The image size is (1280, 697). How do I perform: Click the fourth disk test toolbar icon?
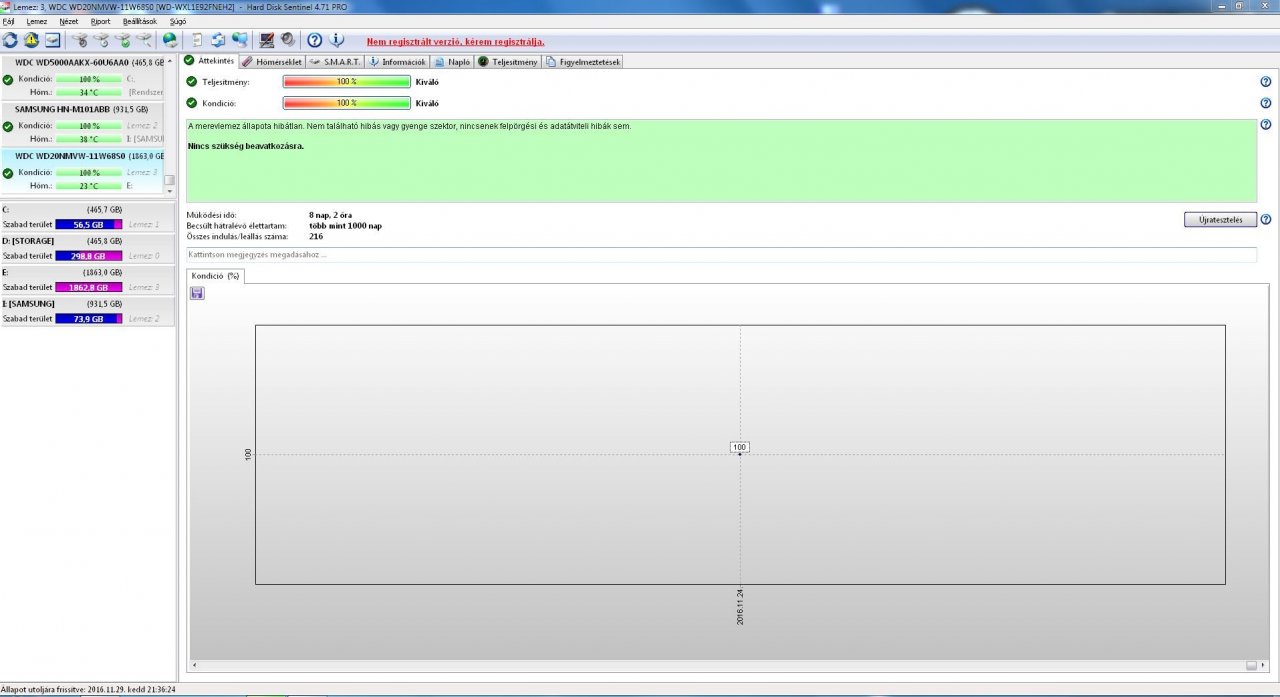[145, 40]
